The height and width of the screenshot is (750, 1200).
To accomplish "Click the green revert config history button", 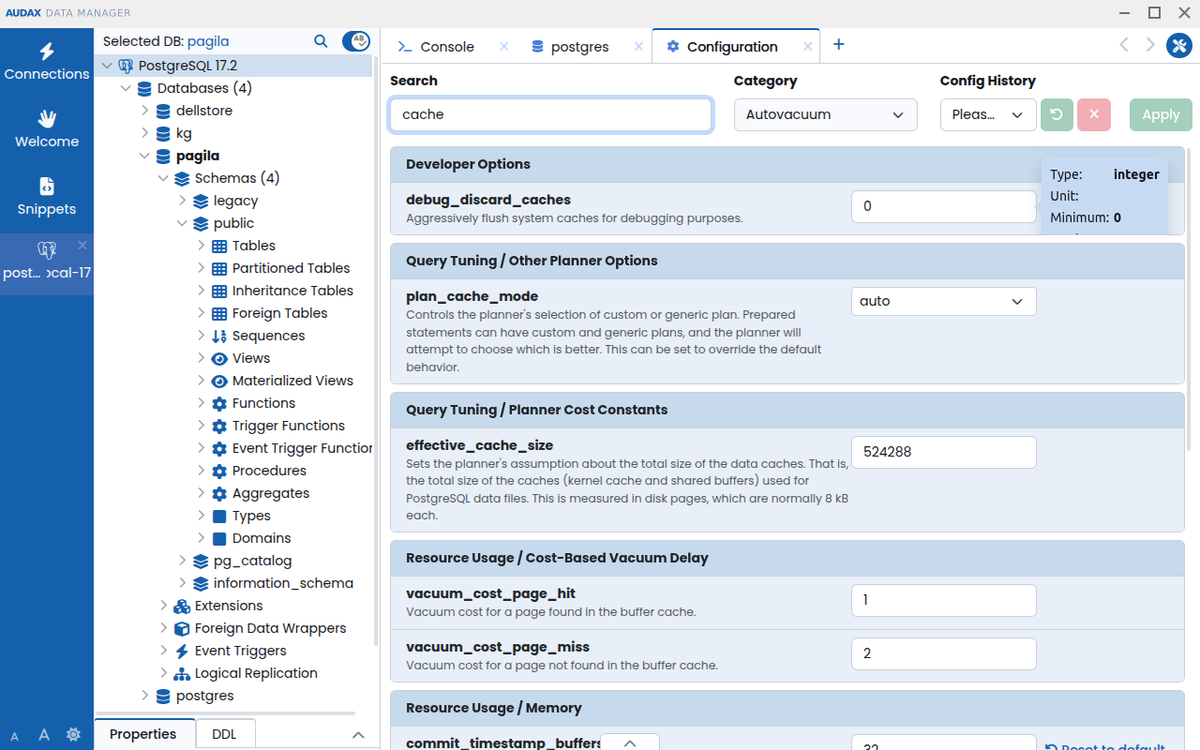I will pos(1056,115).
